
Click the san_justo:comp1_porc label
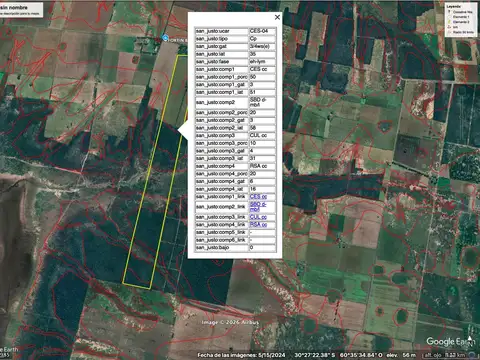pos(222,77)
